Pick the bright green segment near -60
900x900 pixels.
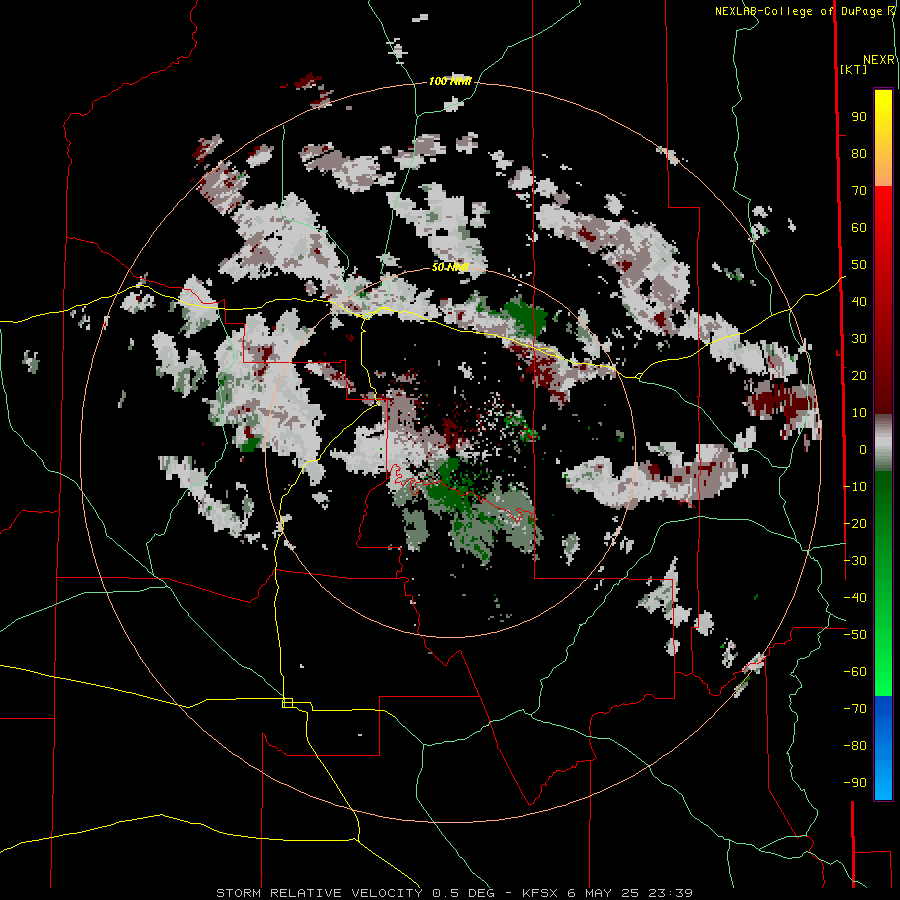click(883, 672)
